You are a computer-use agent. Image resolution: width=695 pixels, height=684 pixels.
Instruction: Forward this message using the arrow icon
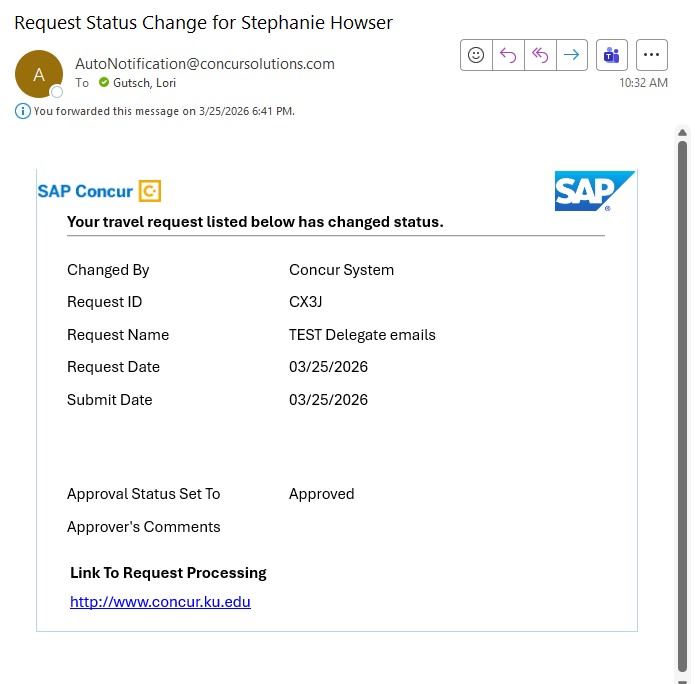coord(572,55)
